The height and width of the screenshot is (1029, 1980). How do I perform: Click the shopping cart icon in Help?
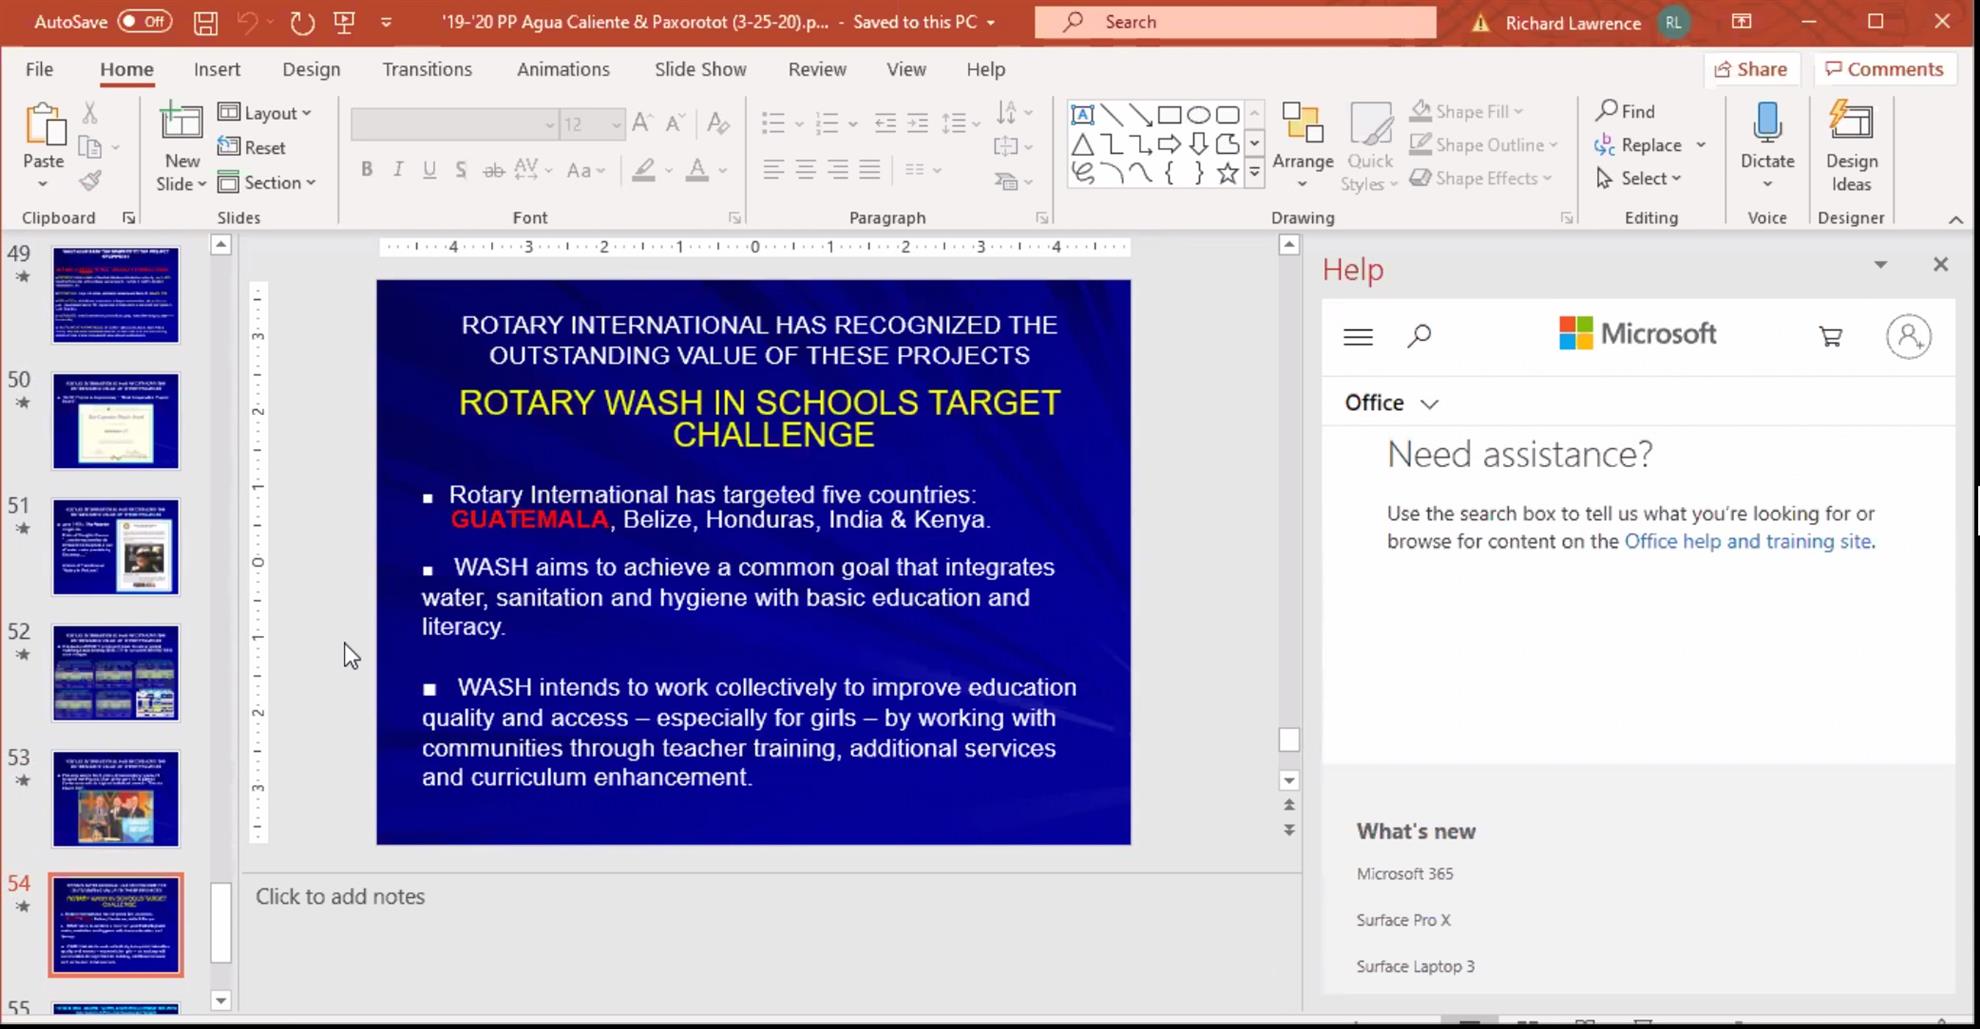(1830, 337)
